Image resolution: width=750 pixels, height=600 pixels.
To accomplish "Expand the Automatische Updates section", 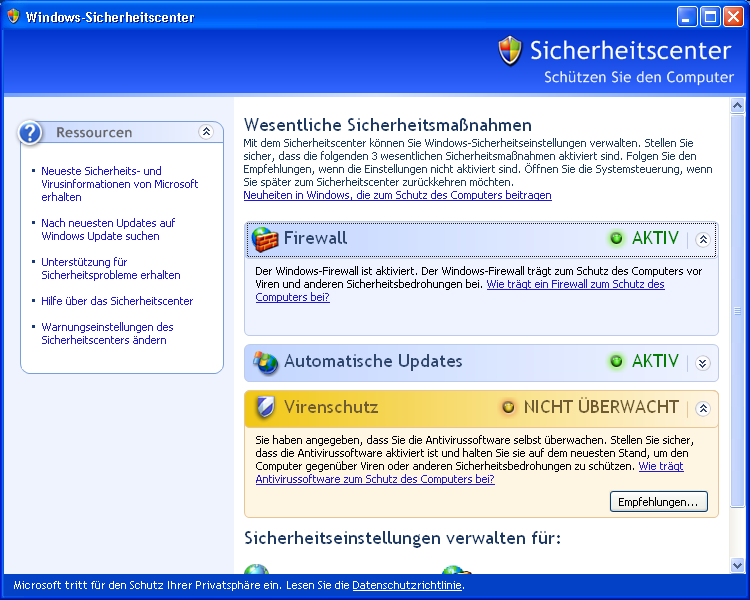I will (703, 363).
